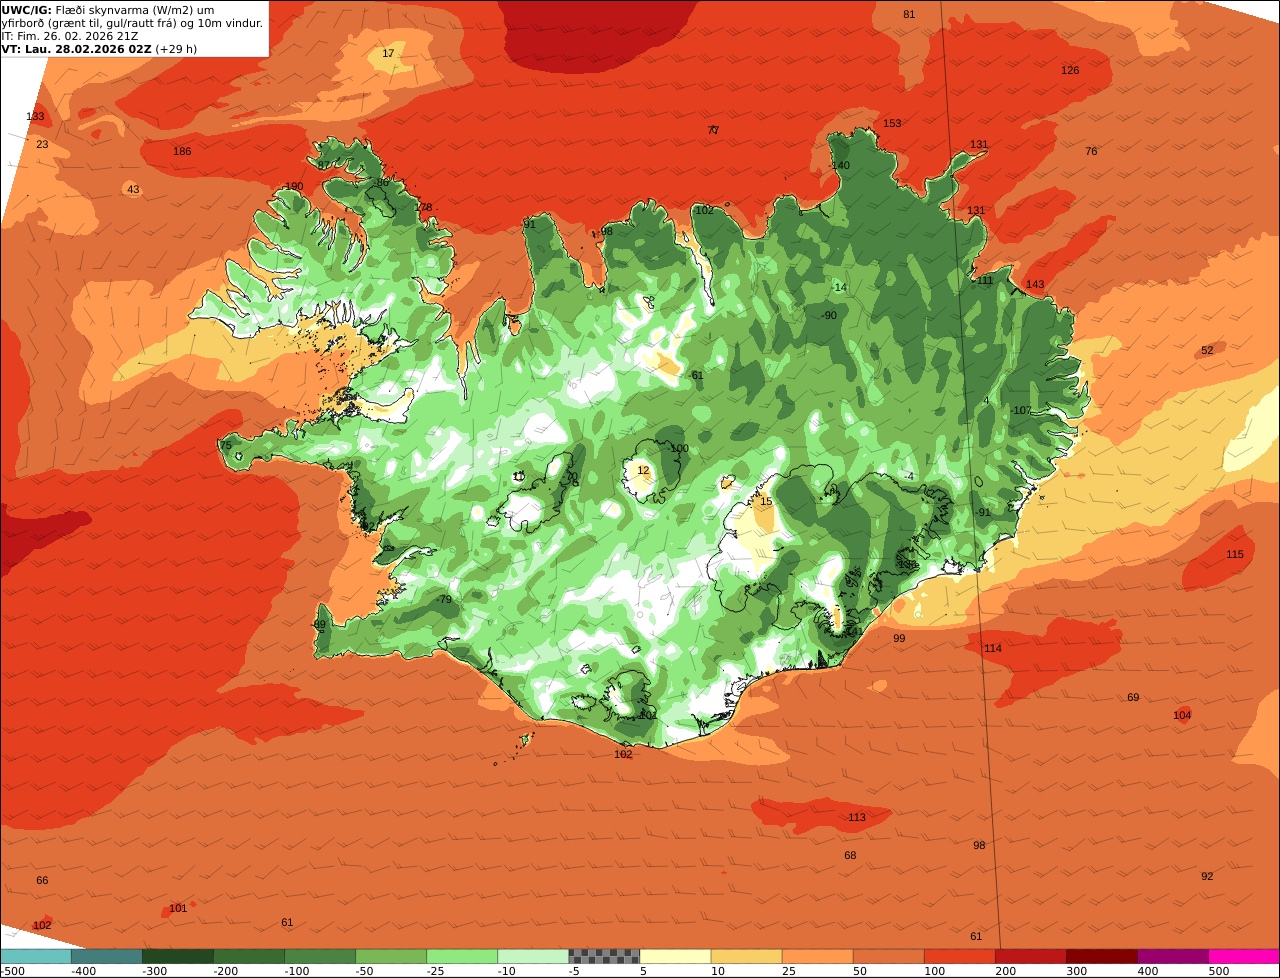Click the map value '15' on Vatnajökull edge

coord(766,502)
